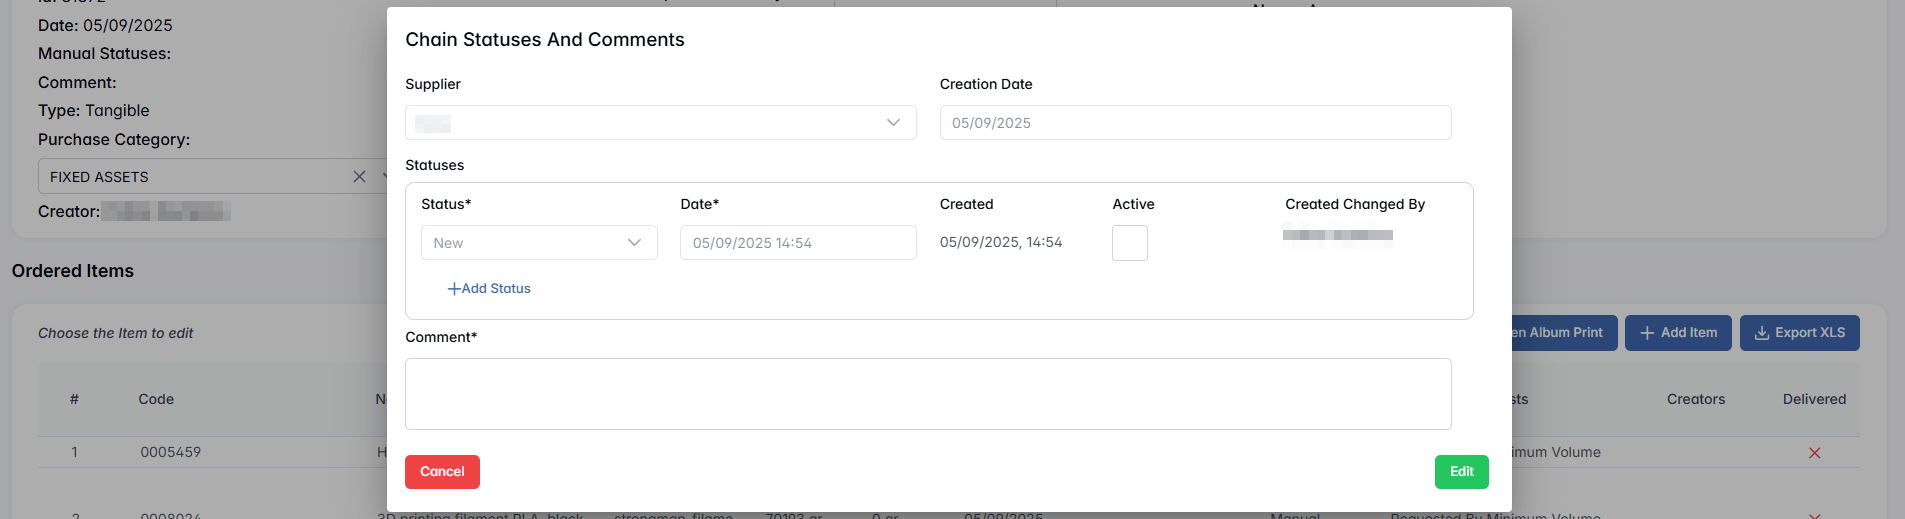Toggle the Active checkbox in Statuses
This screenshot has width=1905, height=519.
coord(1129,243)
